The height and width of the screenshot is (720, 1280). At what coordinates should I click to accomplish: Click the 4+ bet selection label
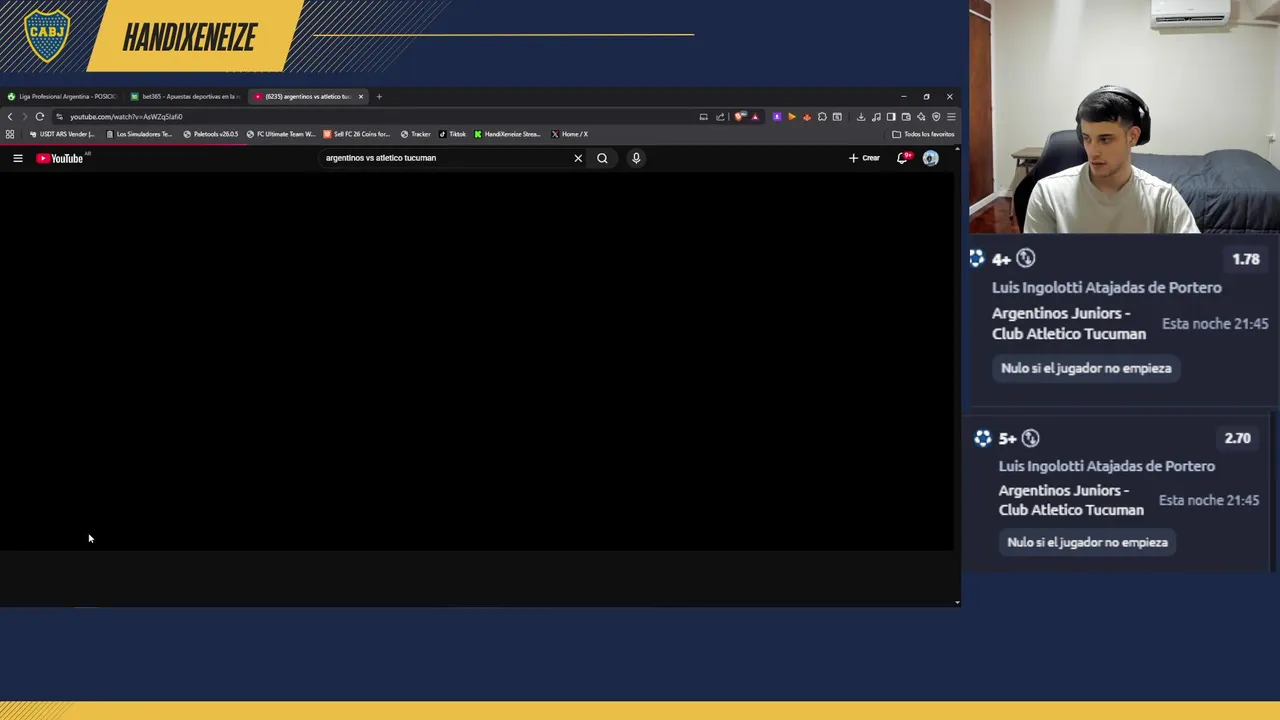point(1001,260)
